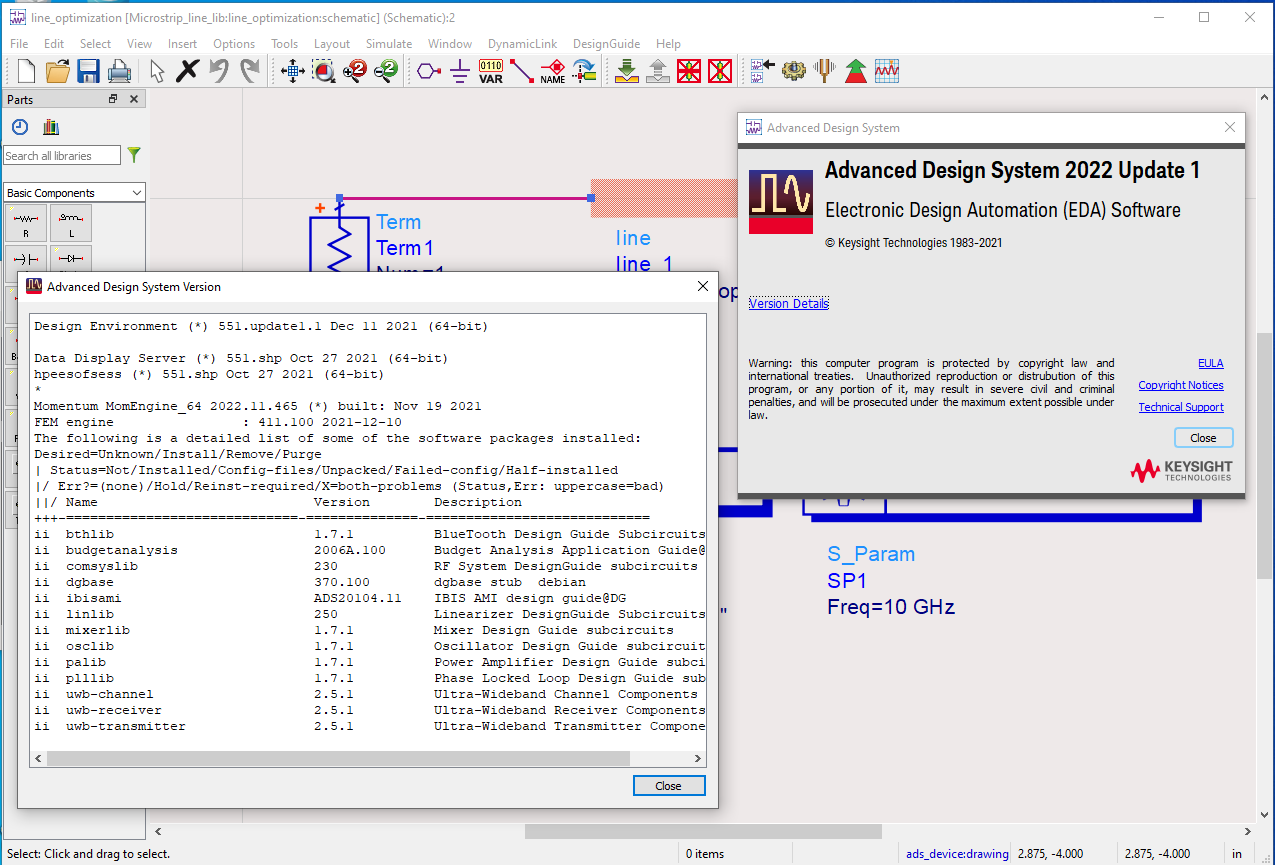Open the Window menu

coord(450,44)
